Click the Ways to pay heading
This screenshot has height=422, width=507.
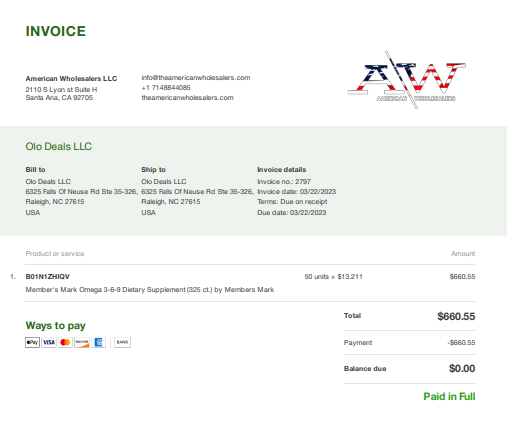tap(55, 326)
